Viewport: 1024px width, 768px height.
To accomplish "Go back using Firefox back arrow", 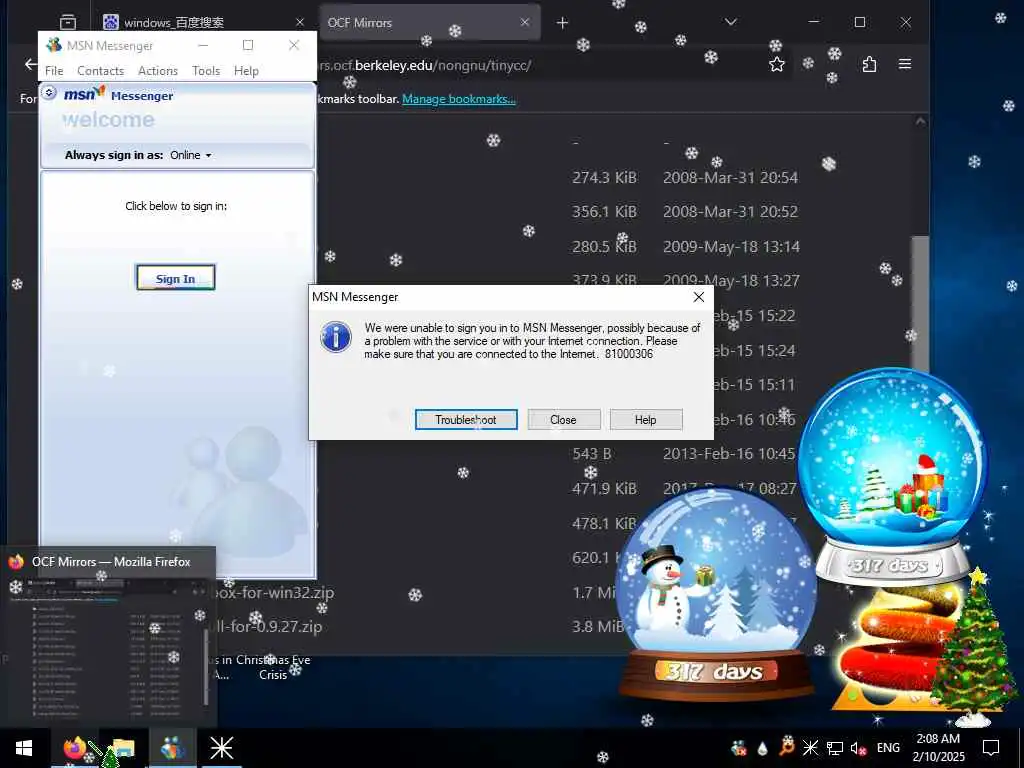I will (31, 64).
